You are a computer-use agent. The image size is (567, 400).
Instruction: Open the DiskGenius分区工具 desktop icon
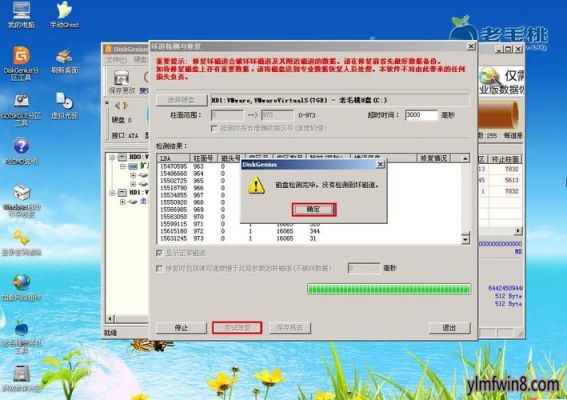pos(21,63)
